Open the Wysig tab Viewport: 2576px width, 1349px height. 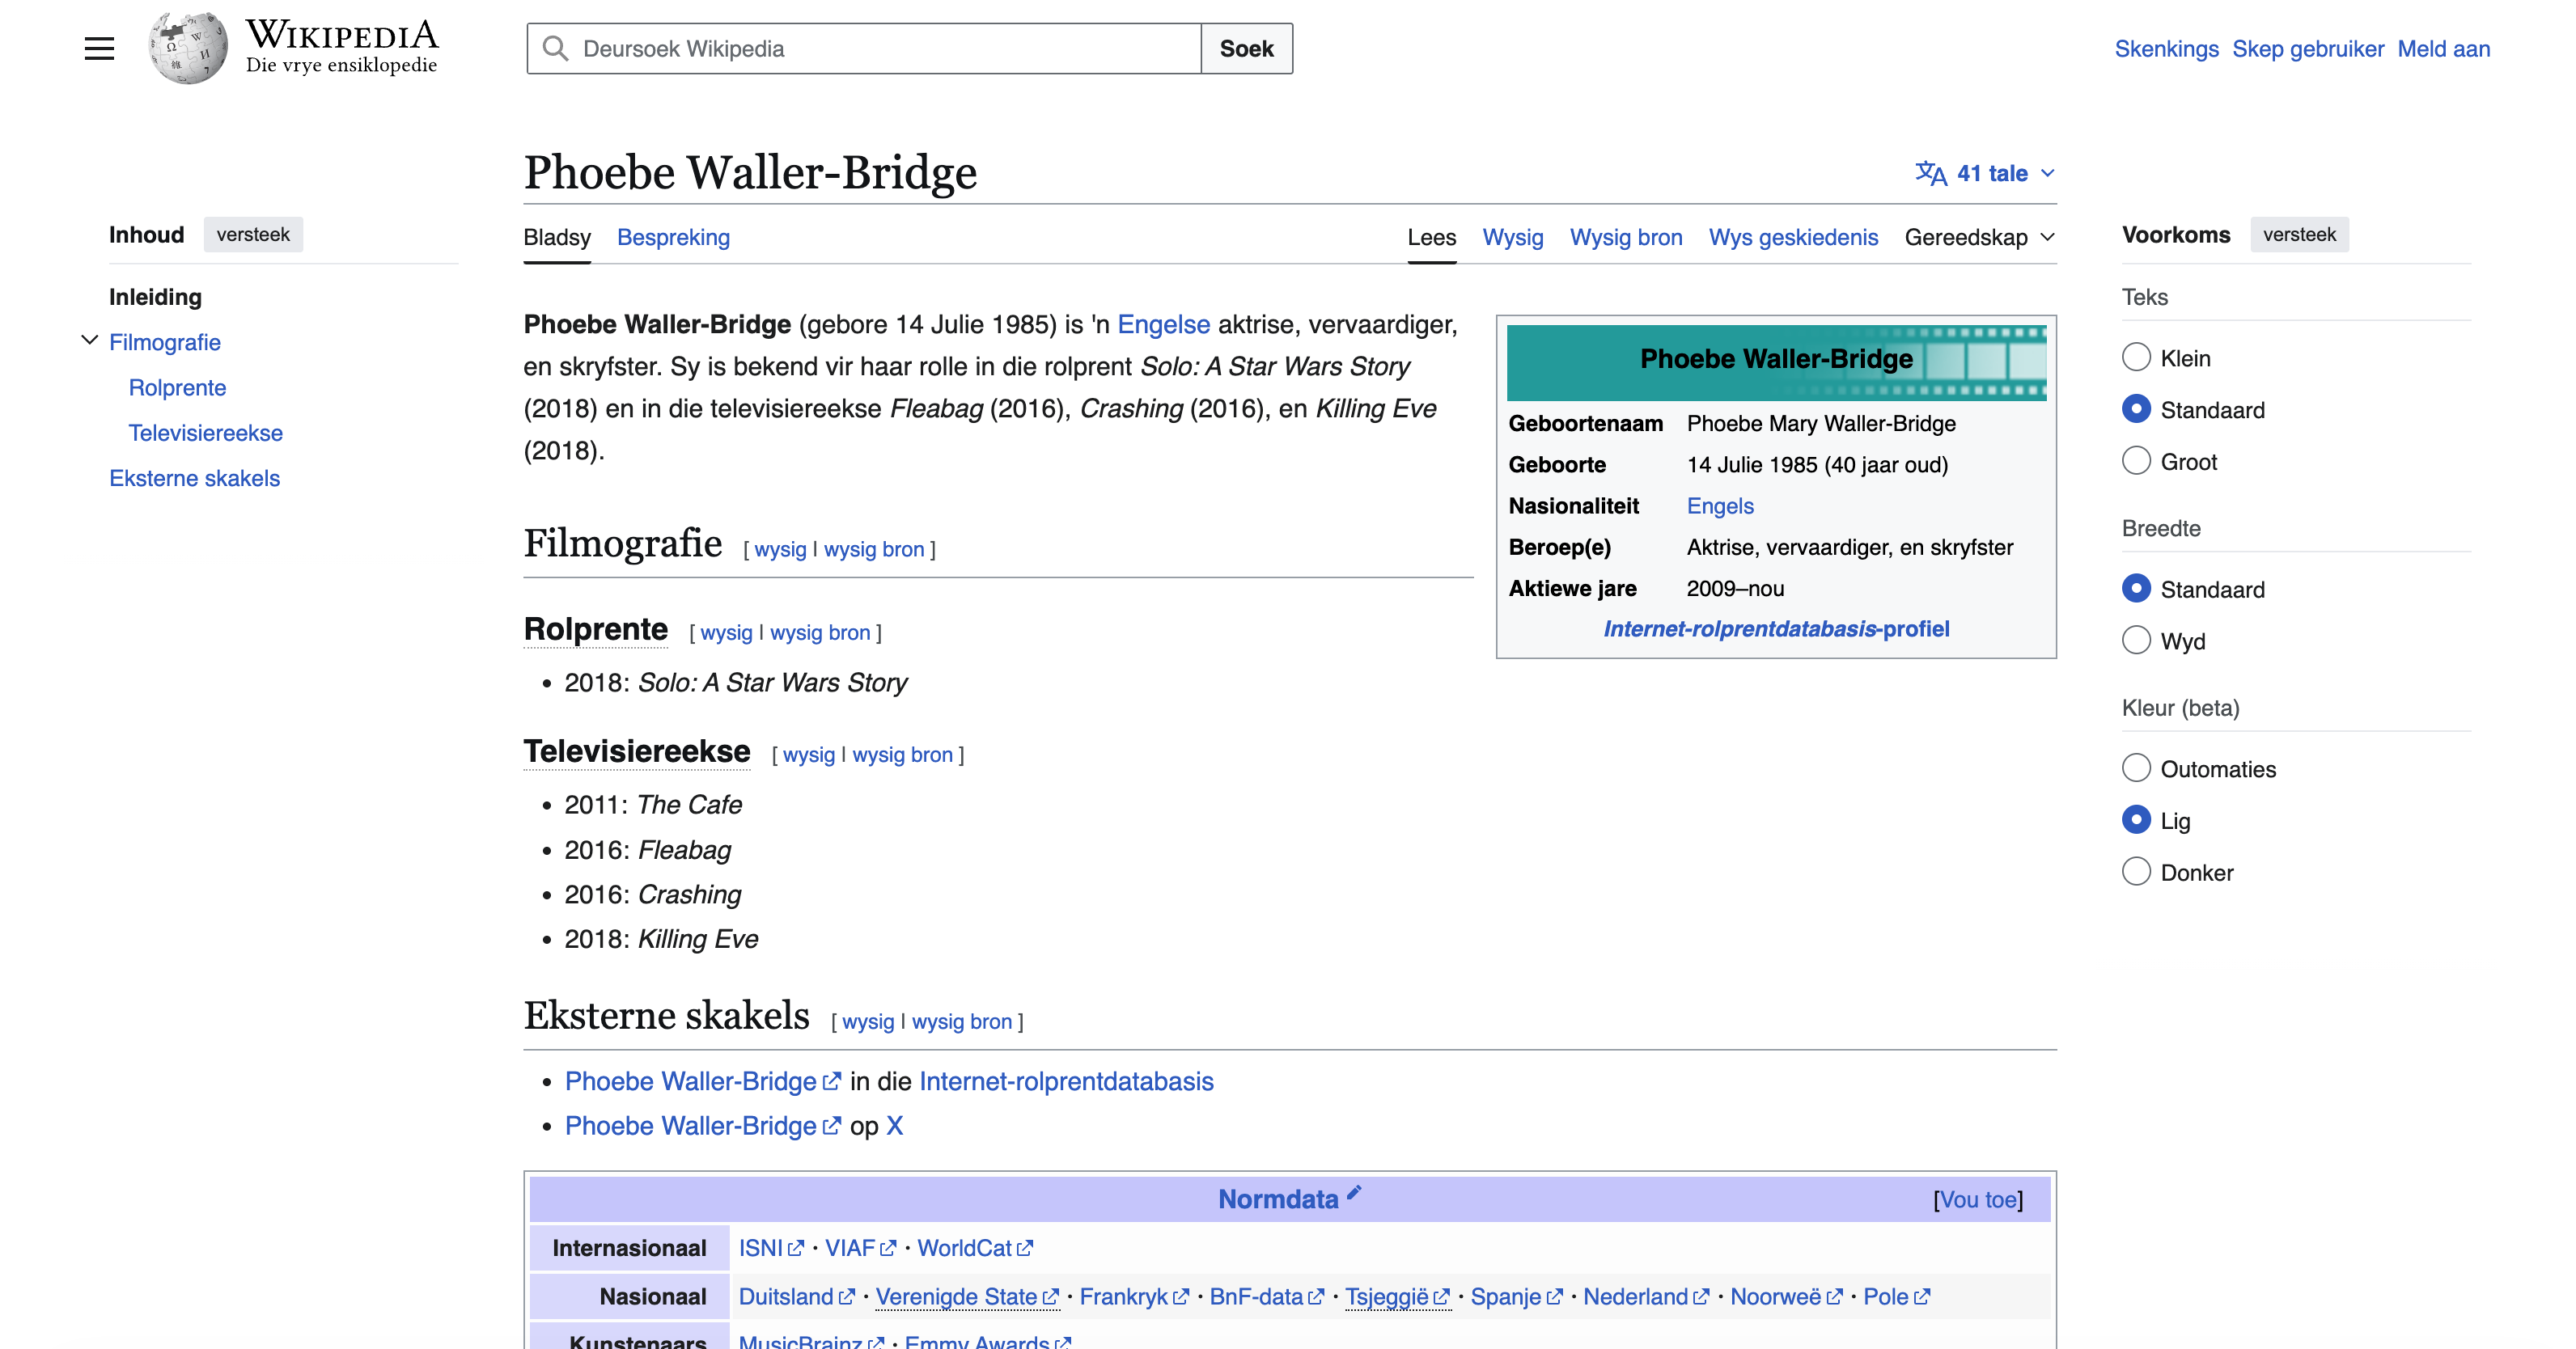pyautogui.click(x=1512, y=237)
